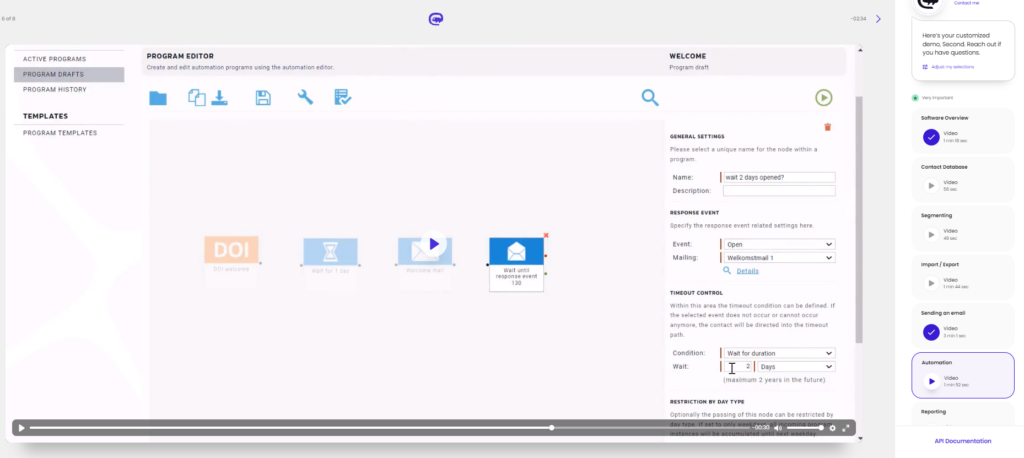Save program with floppy disk icon
The width and height of the screenshot is (1024, 458).
click(x=263, y=98)
